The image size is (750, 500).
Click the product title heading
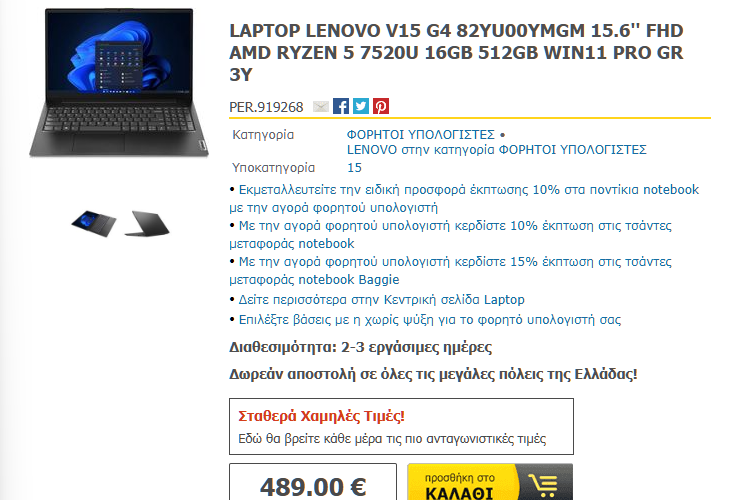click(x=456, y=53)
